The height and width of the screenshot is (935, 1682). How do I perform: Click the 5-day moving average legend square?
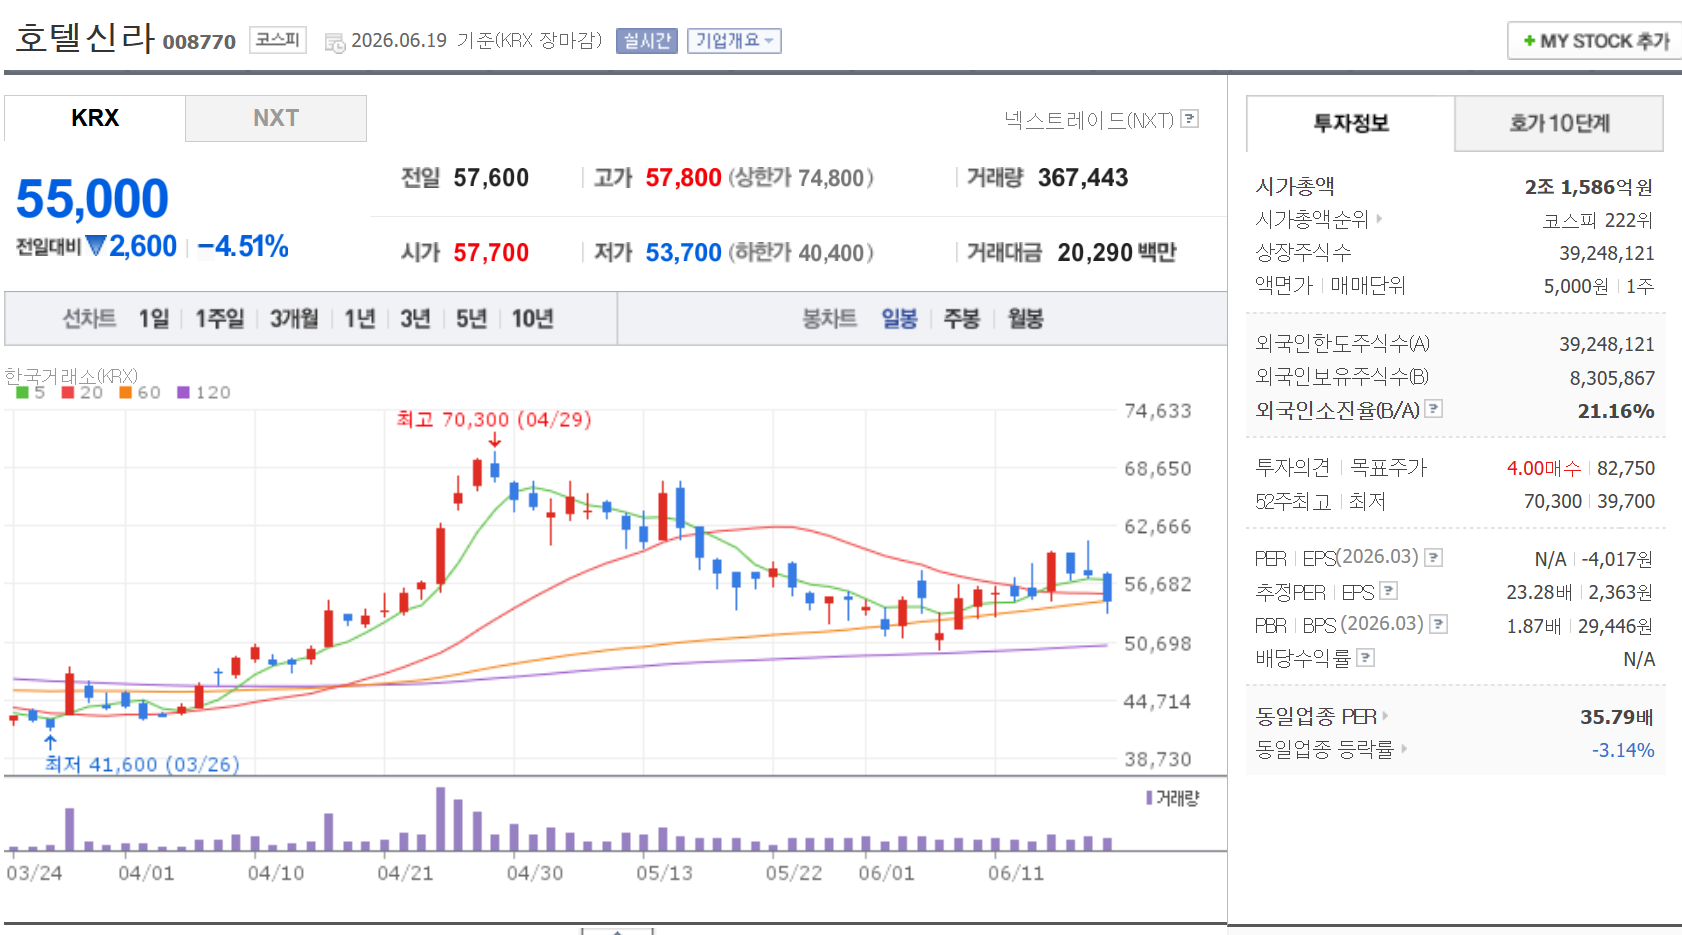22,392
